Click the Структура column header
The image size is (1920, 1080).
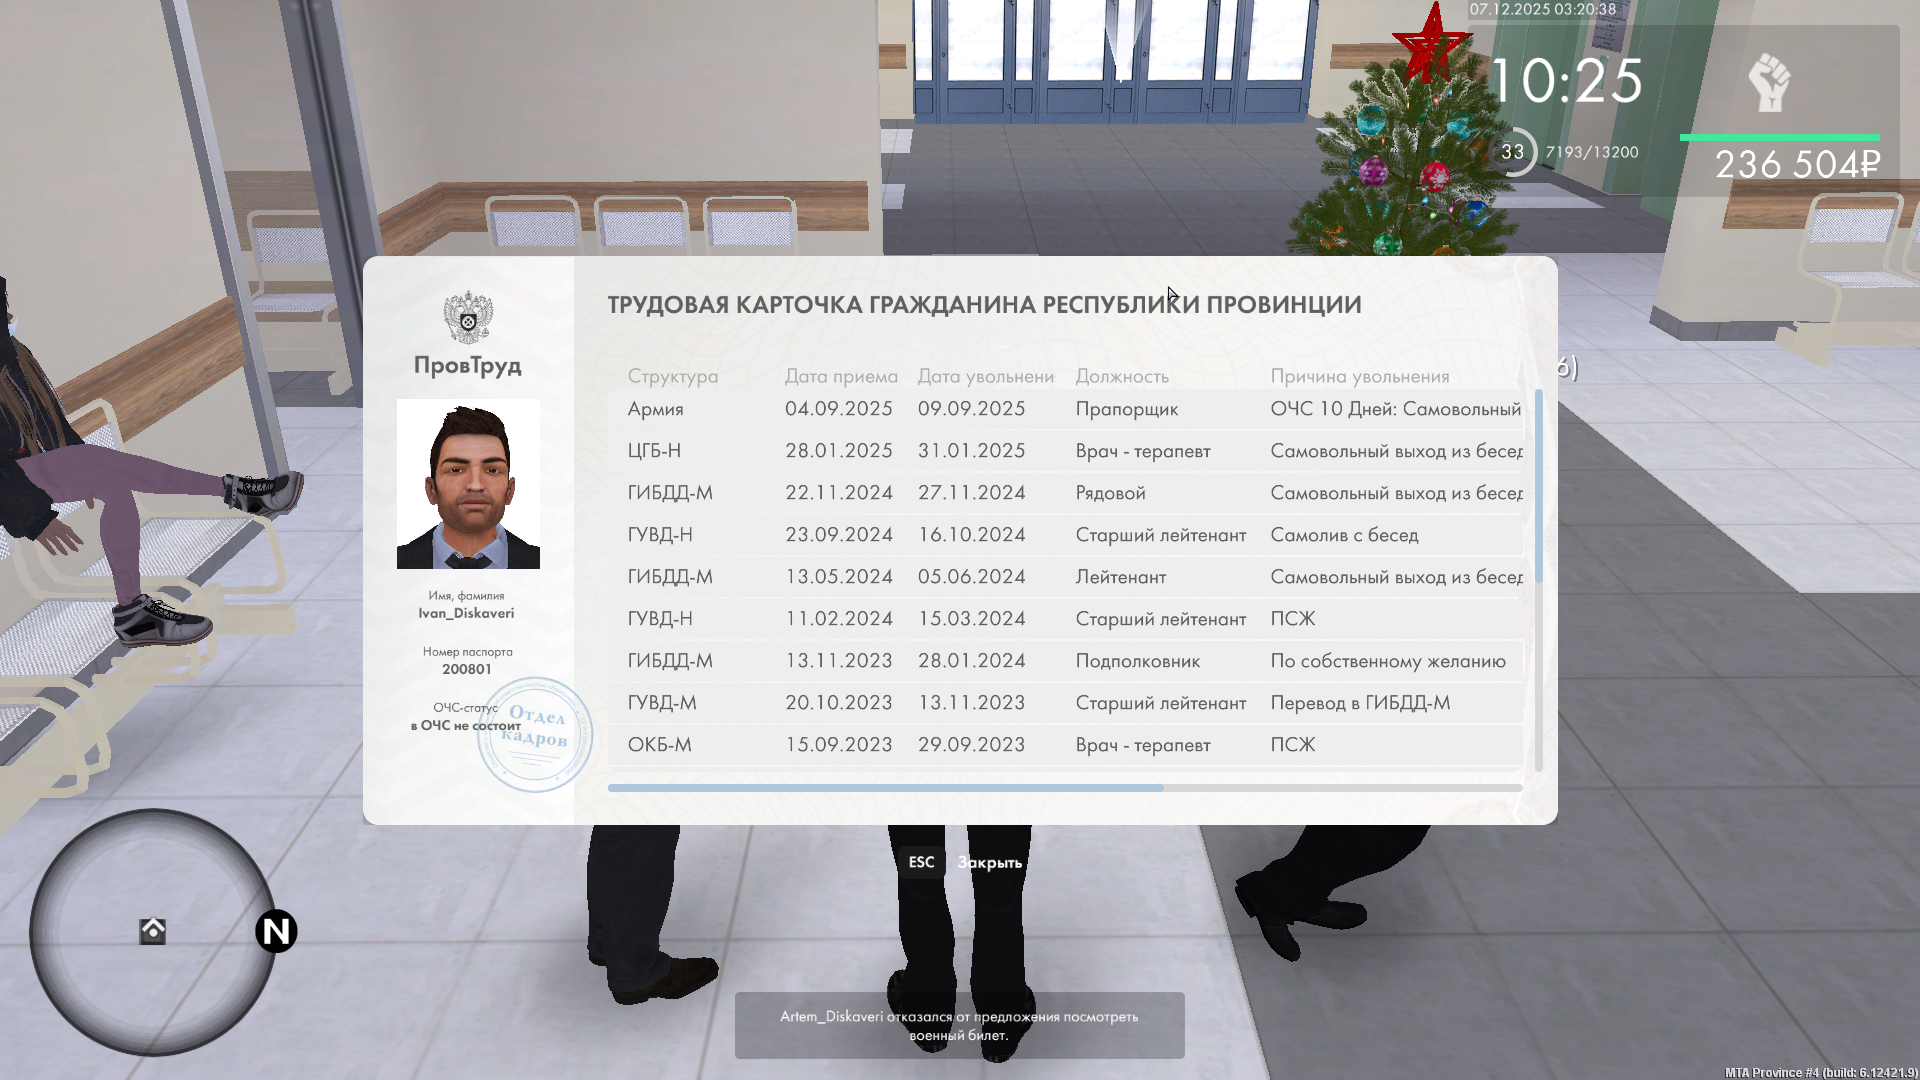click(672, 376)
